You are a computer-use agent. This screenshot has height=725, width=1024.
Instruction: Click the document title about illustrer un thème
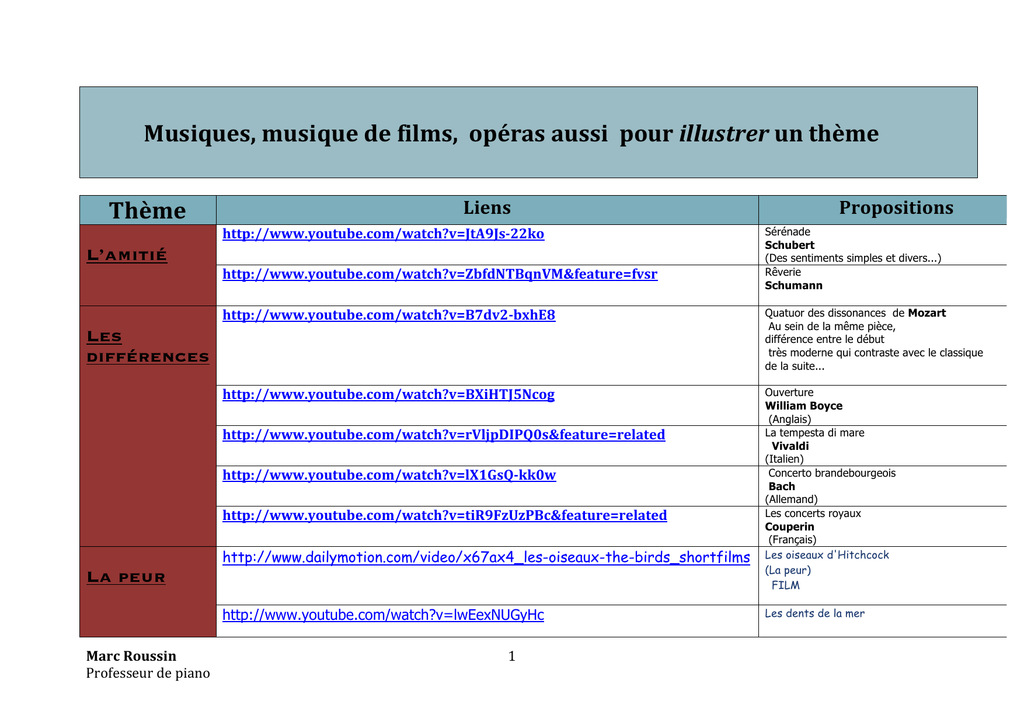click(x=511, y=133)
